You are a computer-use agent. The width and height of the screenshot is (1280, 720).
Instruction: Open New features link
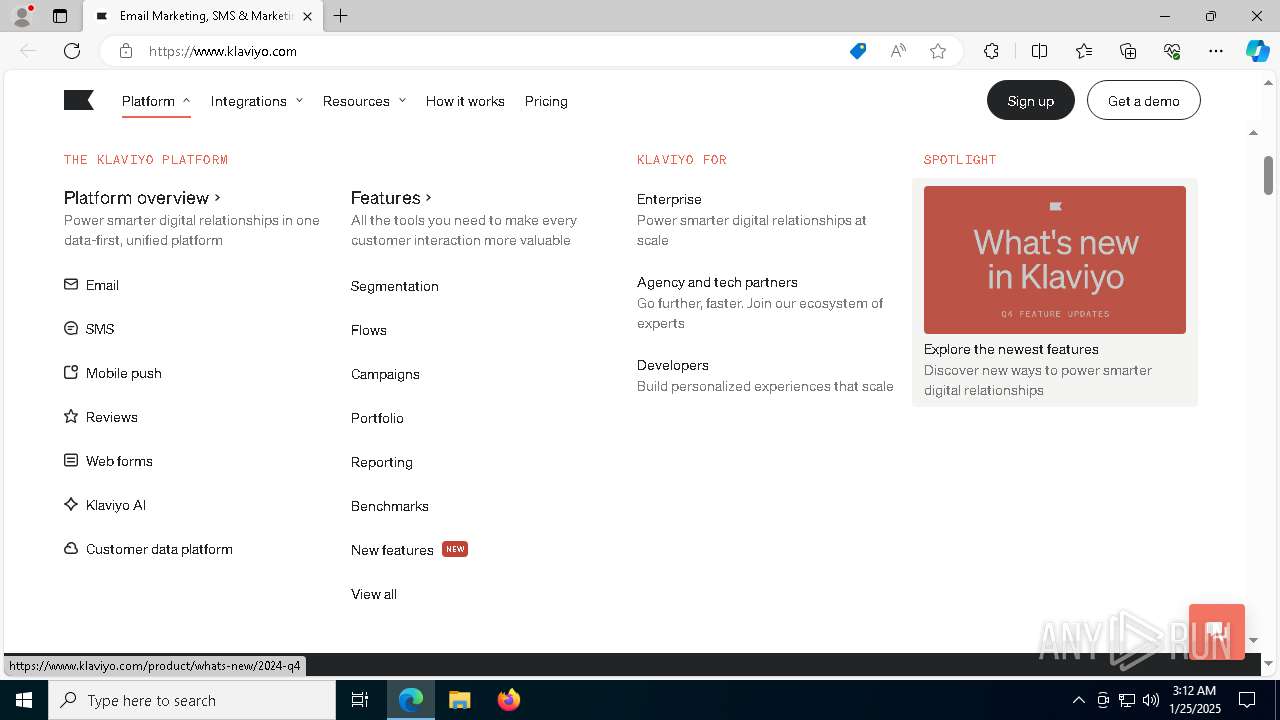click(392, 550)
